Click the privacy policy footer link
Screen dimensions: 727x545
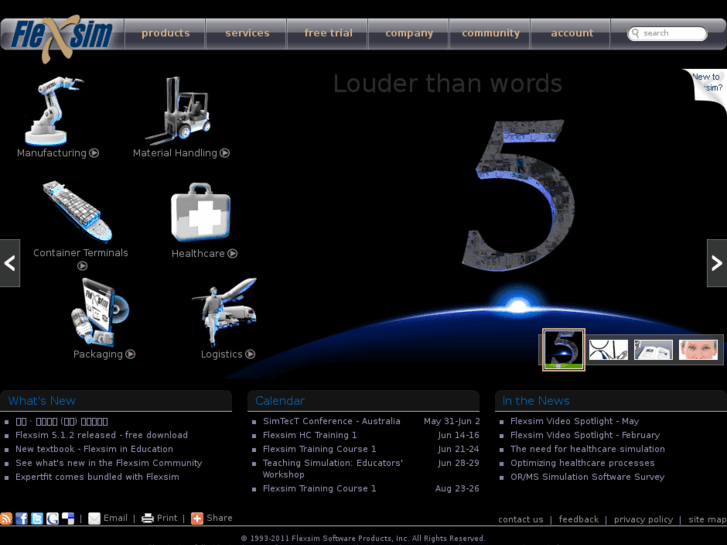click(644, 519)
